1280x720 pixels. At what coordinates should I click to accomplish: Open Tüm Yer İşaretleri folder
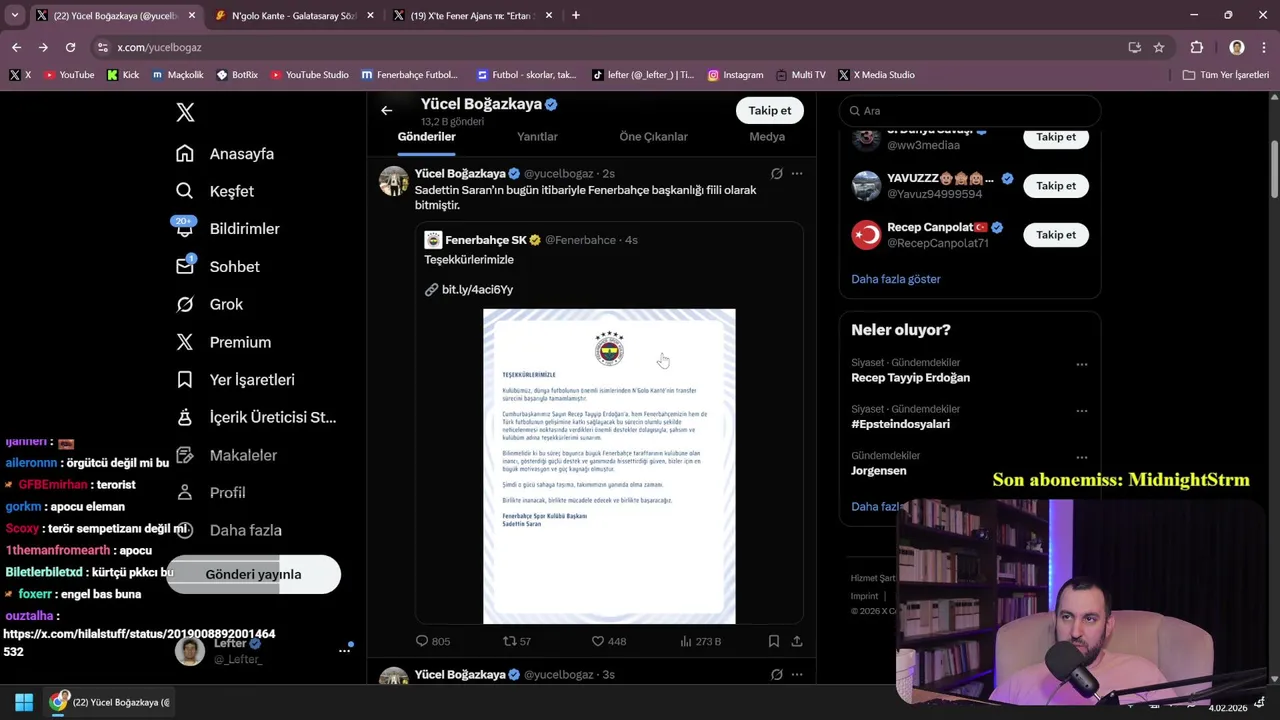1225,75
